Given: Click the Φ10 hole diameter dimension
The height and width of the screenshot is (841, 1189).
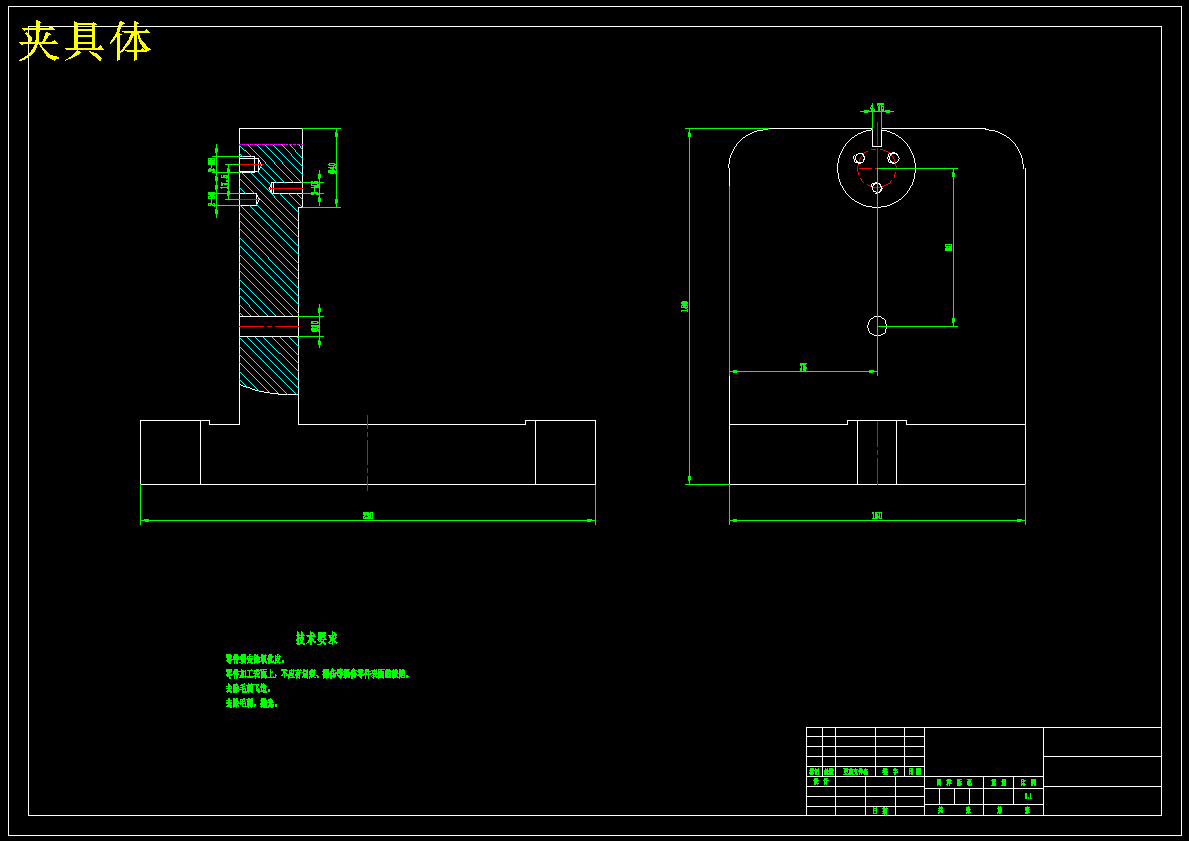Looking at the screenshot, I should click(x=315, y=326).
